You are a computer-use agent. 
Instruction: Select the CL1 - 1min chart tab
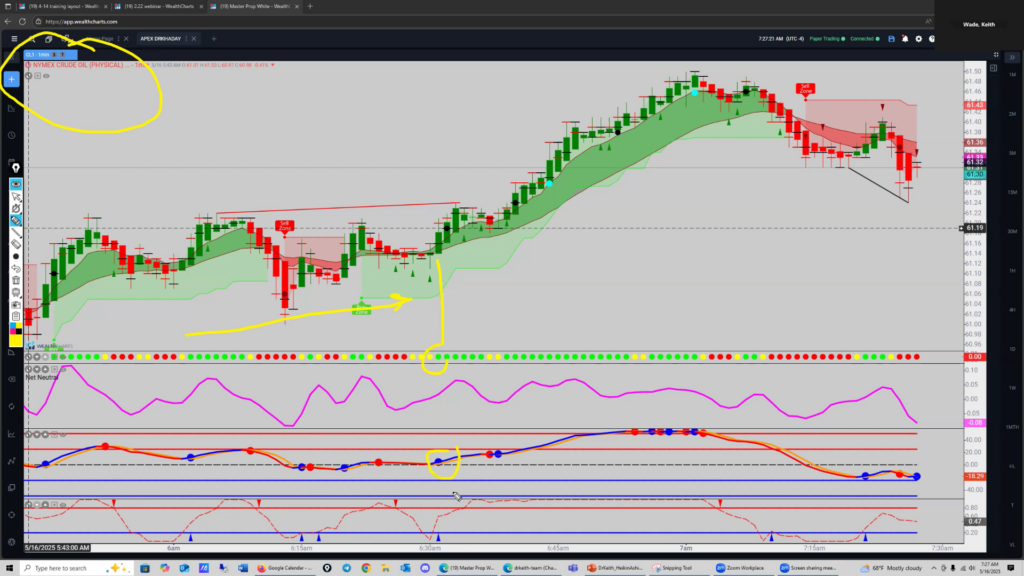click(51, 55)
